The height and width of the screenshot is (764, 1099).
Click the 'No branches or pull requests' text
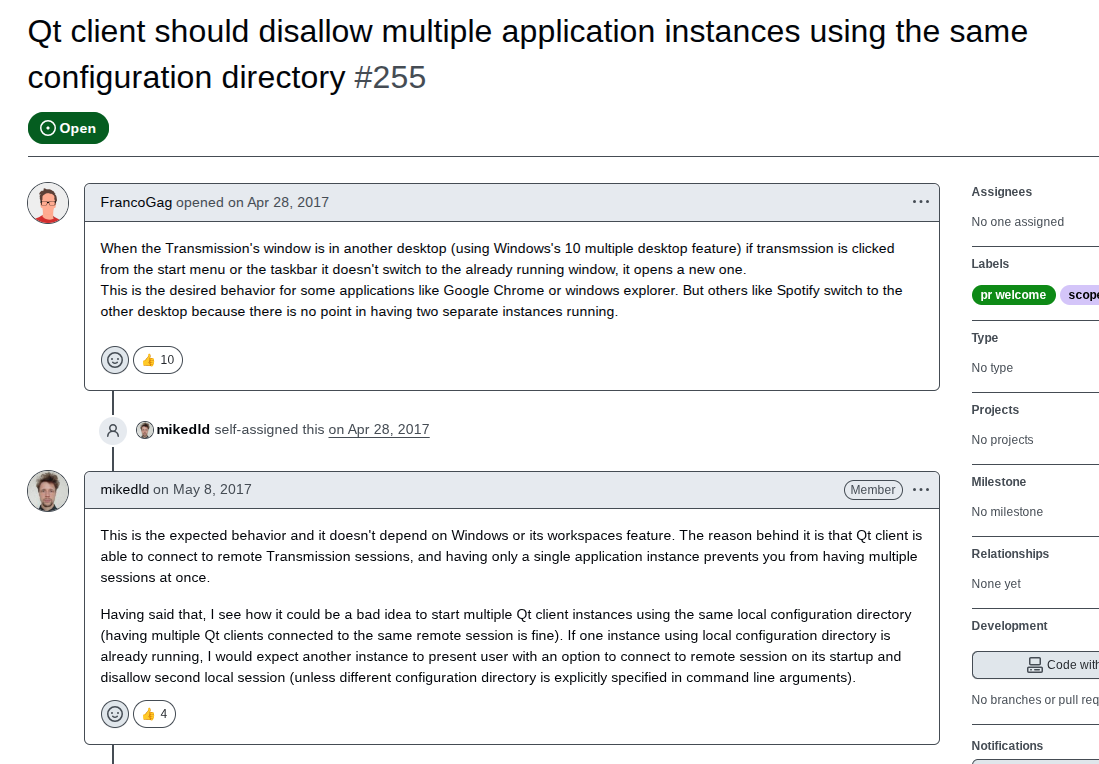1035,700
